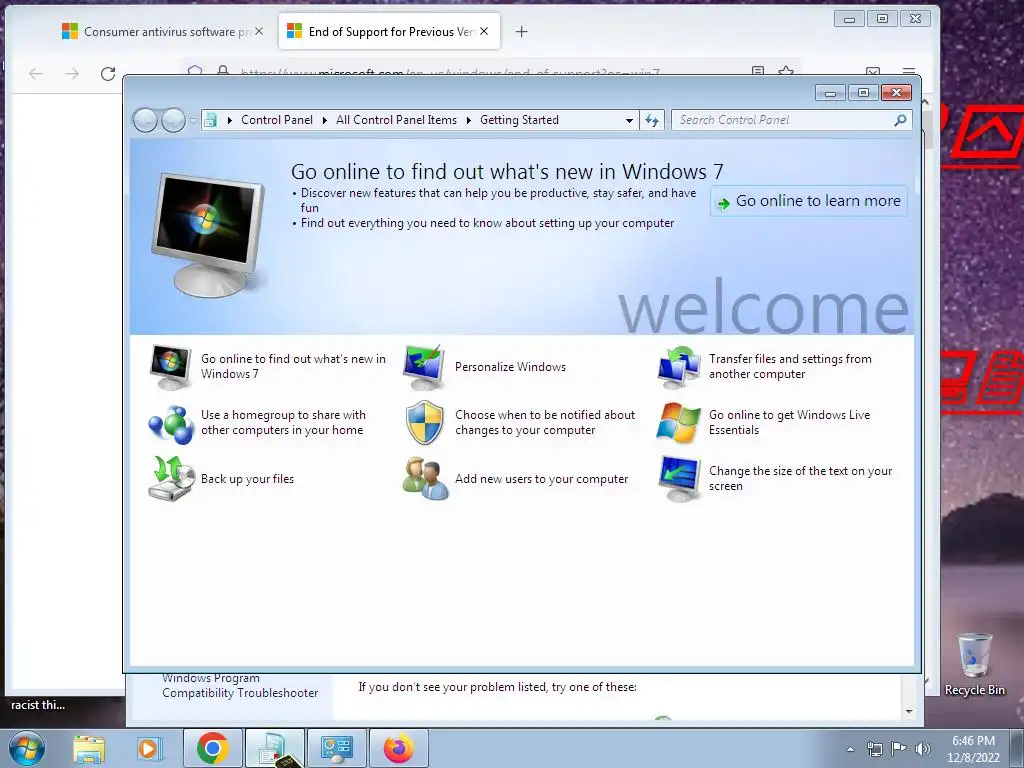The image size is (1024, 768).
Task: Open recent pages dropdown next to nav arrows
Action: (x=193, y=120)
